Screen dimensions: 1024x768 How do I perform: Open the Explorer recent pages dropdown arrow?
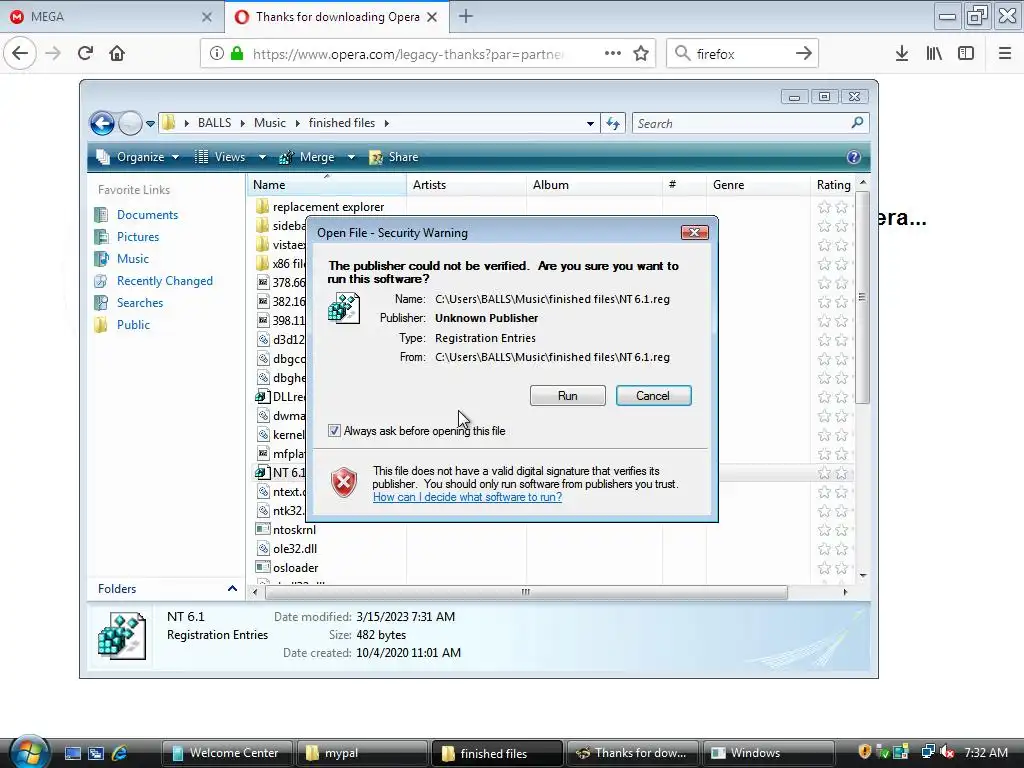150,123
